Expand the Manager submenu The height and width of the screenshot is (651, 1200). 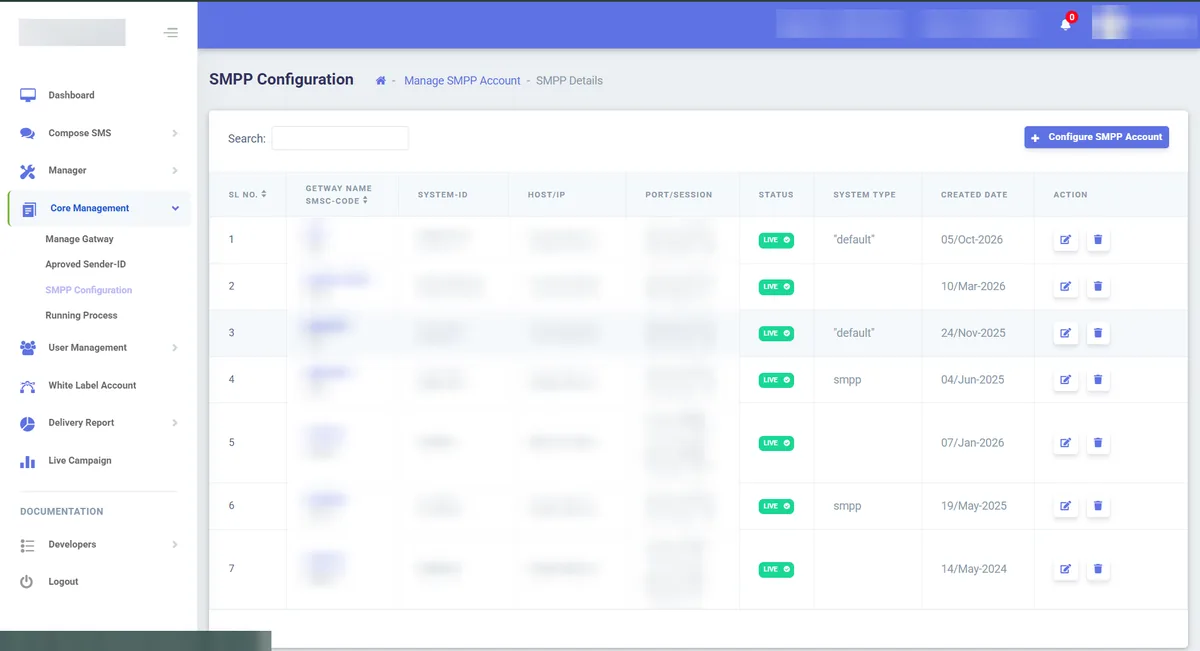coord(175,171)
